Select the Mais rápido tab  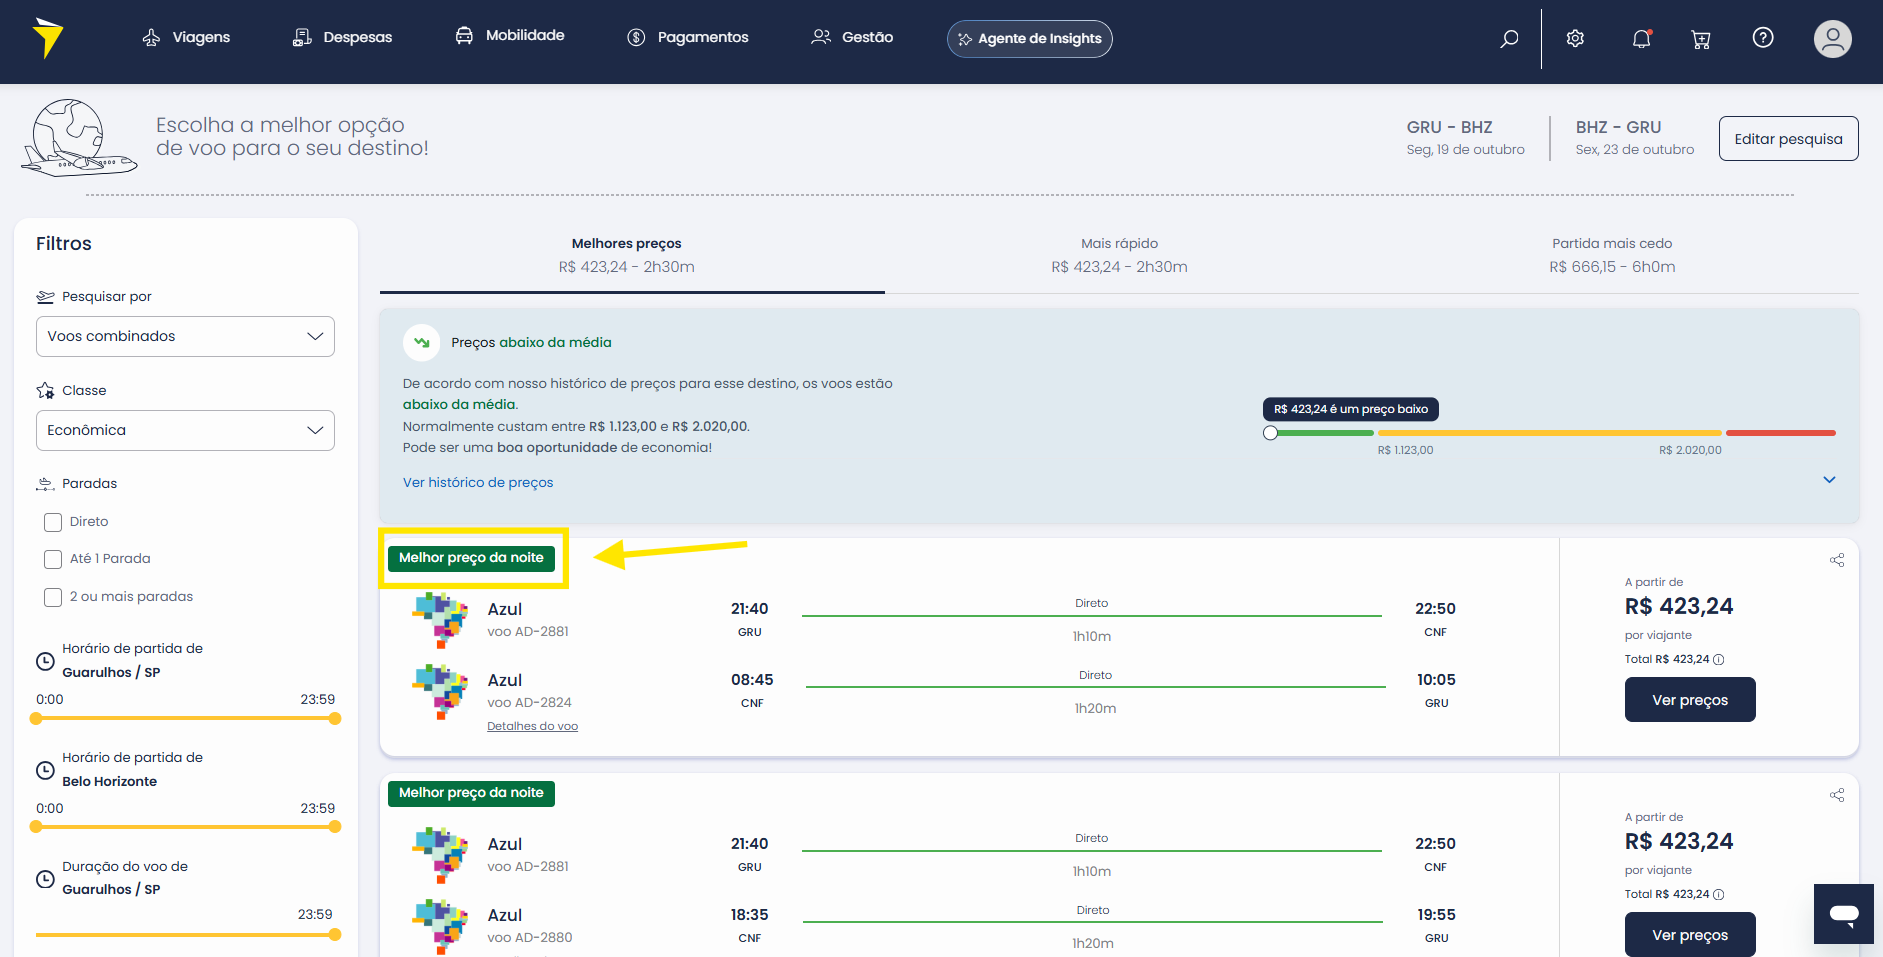(1119, 255)
